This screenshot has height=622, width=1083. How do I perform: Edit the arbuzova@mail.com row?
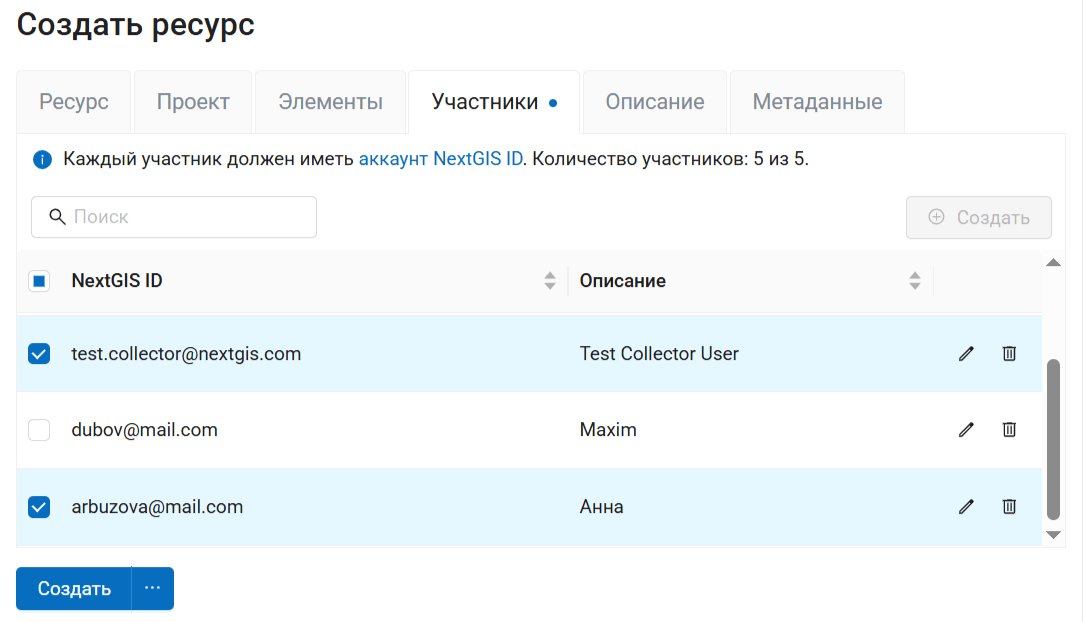[965, 507]
